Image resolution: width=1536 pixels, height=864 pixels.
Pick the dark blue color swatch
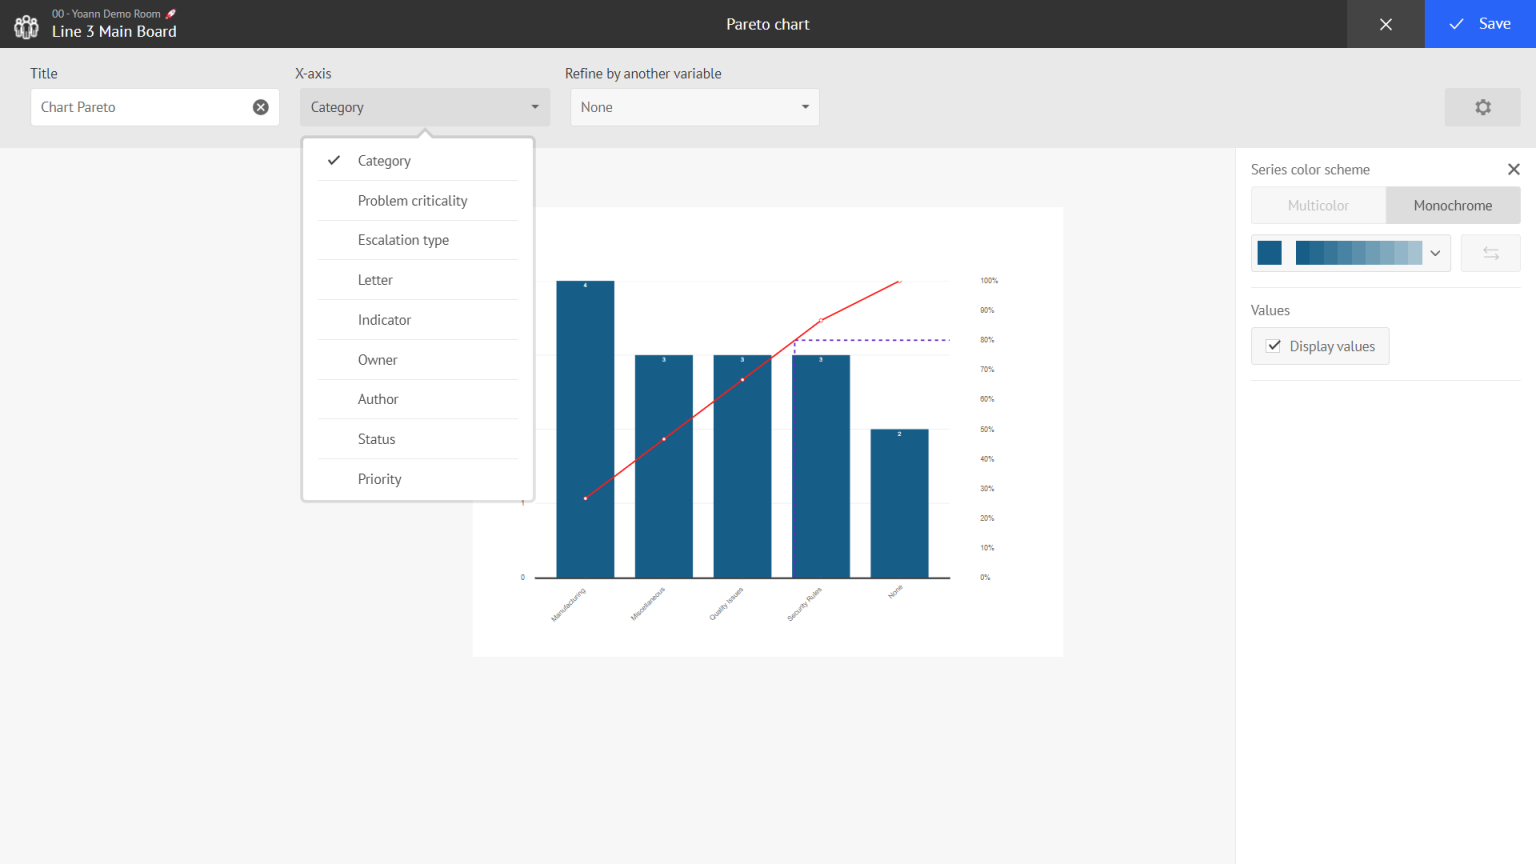click(x=1268, y=252)
